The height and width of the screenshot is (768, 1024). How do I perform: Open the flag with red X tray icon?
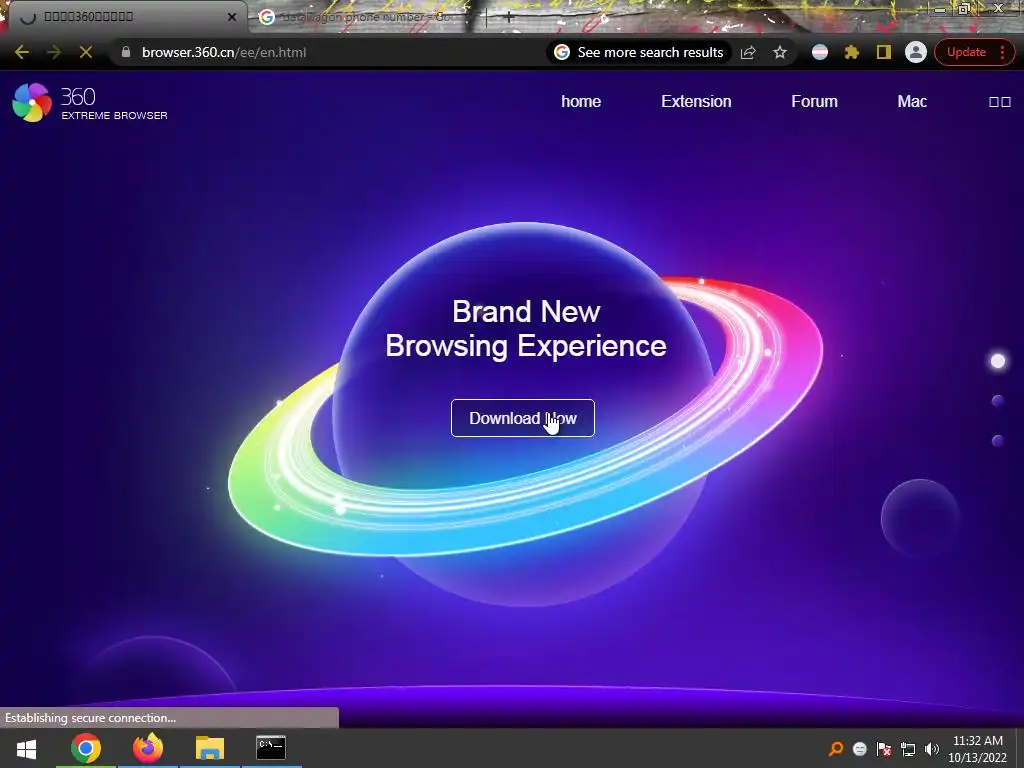coord(884,749)
